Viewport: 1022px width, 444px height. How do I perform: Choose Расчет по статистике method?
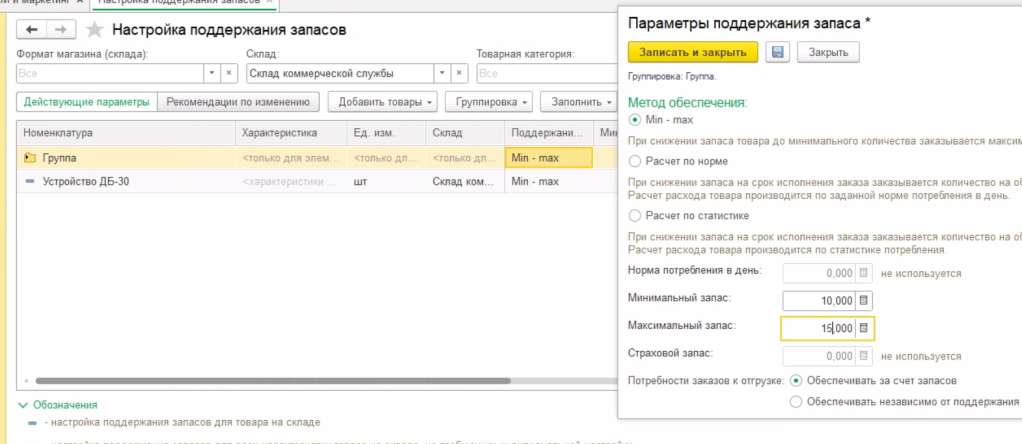[x=634, y=215]
